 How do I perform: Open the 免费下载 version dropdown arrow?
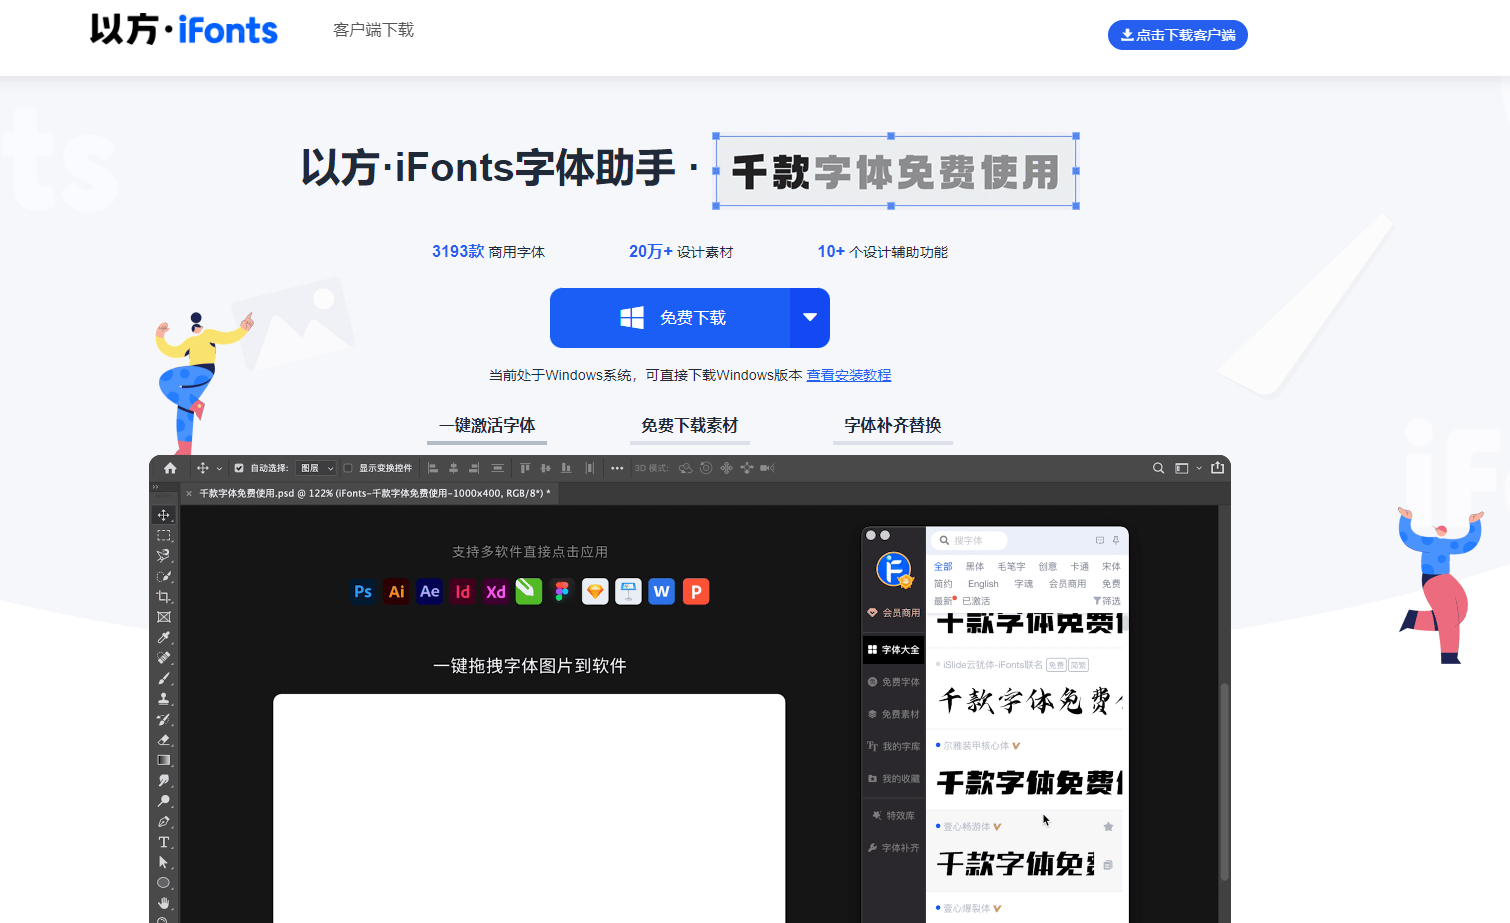pyautogui.click(x=808, y=318)
